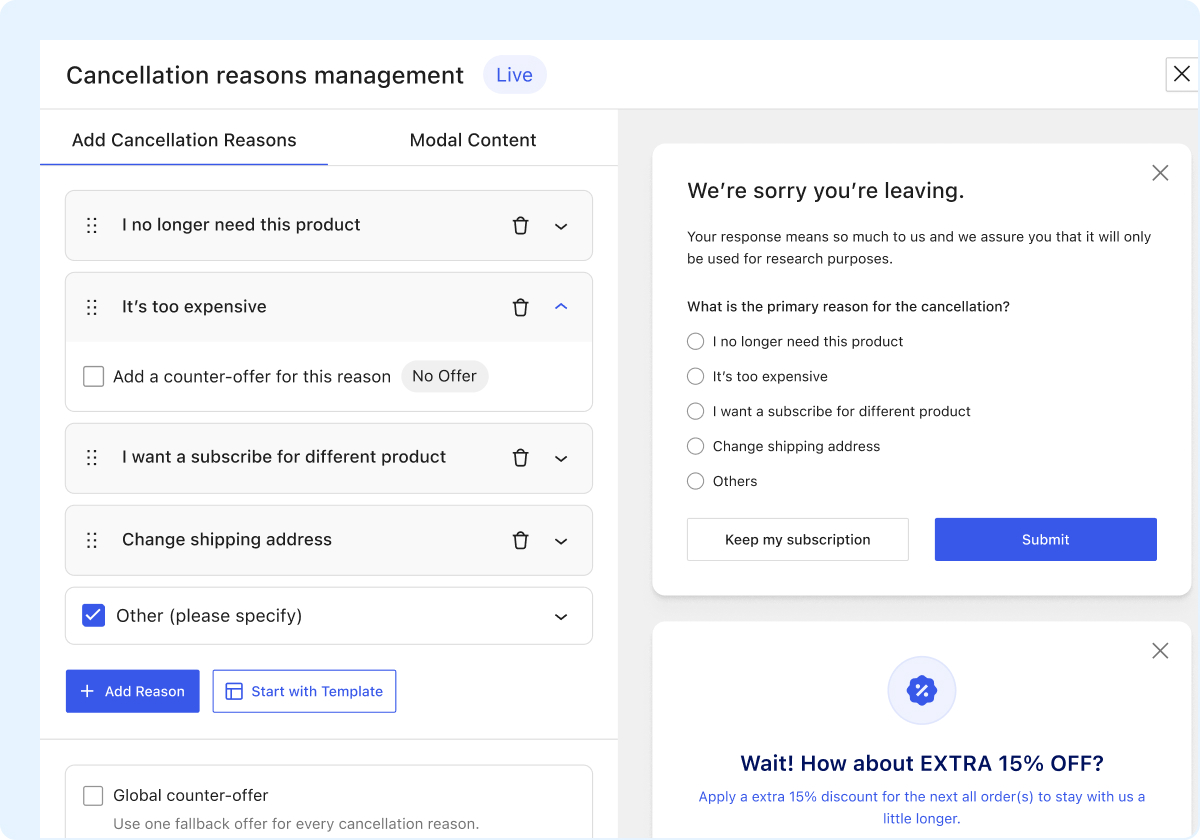Screen dimensions: 1200x840
Task: Click Keep my subscription button
Action: click(x=798, y=539)
